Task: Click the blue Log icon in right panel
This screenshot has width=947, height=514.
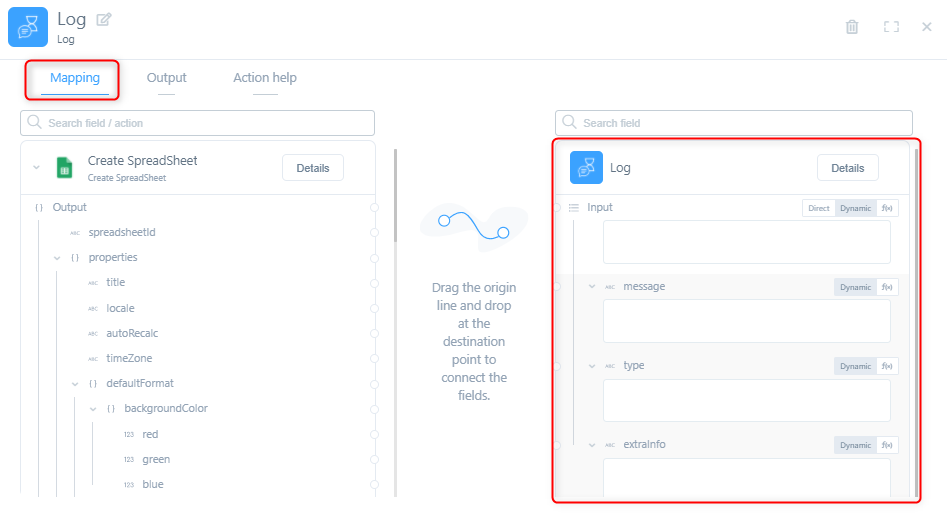Action: (586, 168)
